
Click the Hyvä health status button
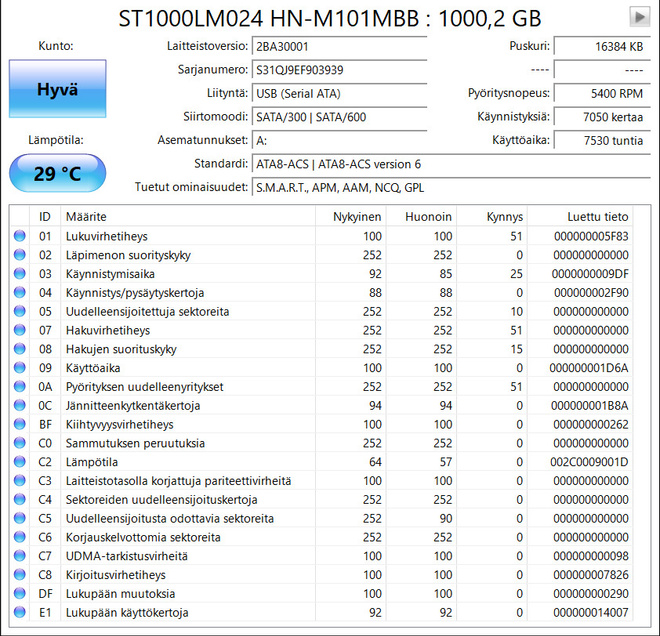pyautogui.click(x=58, y=89)
